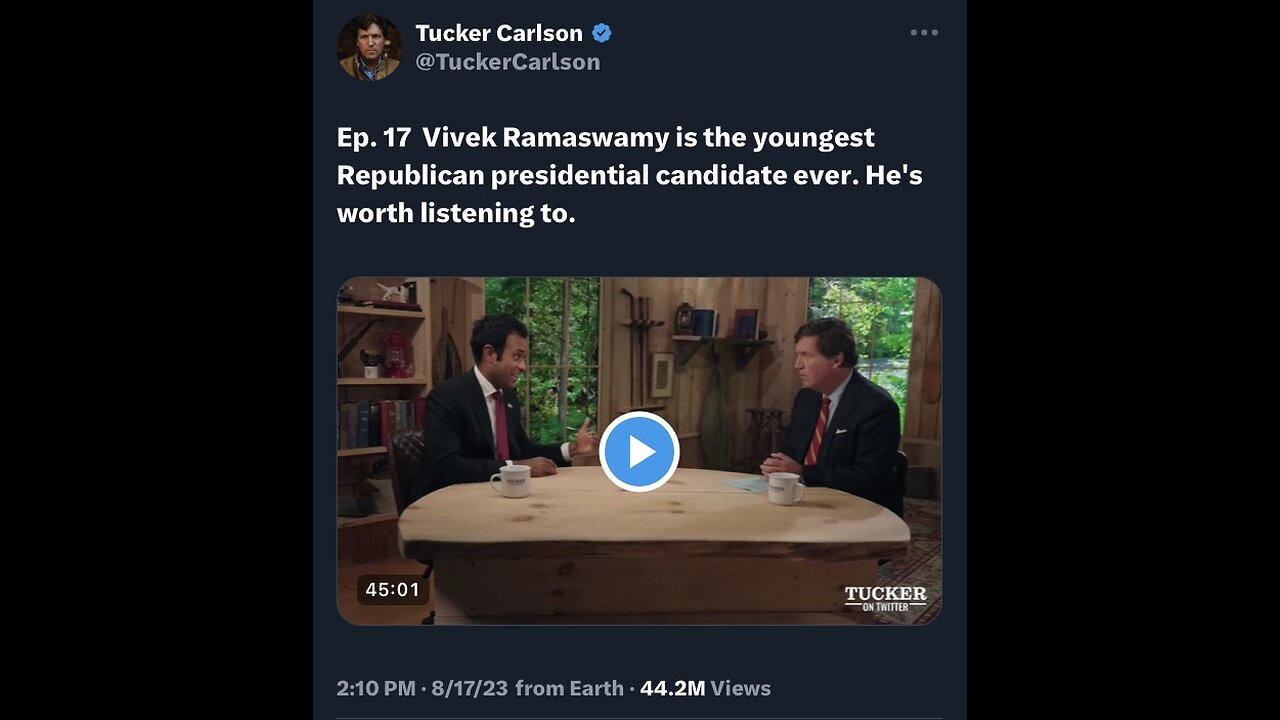Click the @TuckerCarlson handle
The width and height of the screenshot is (1280, 720).
(x=508, y=62)
